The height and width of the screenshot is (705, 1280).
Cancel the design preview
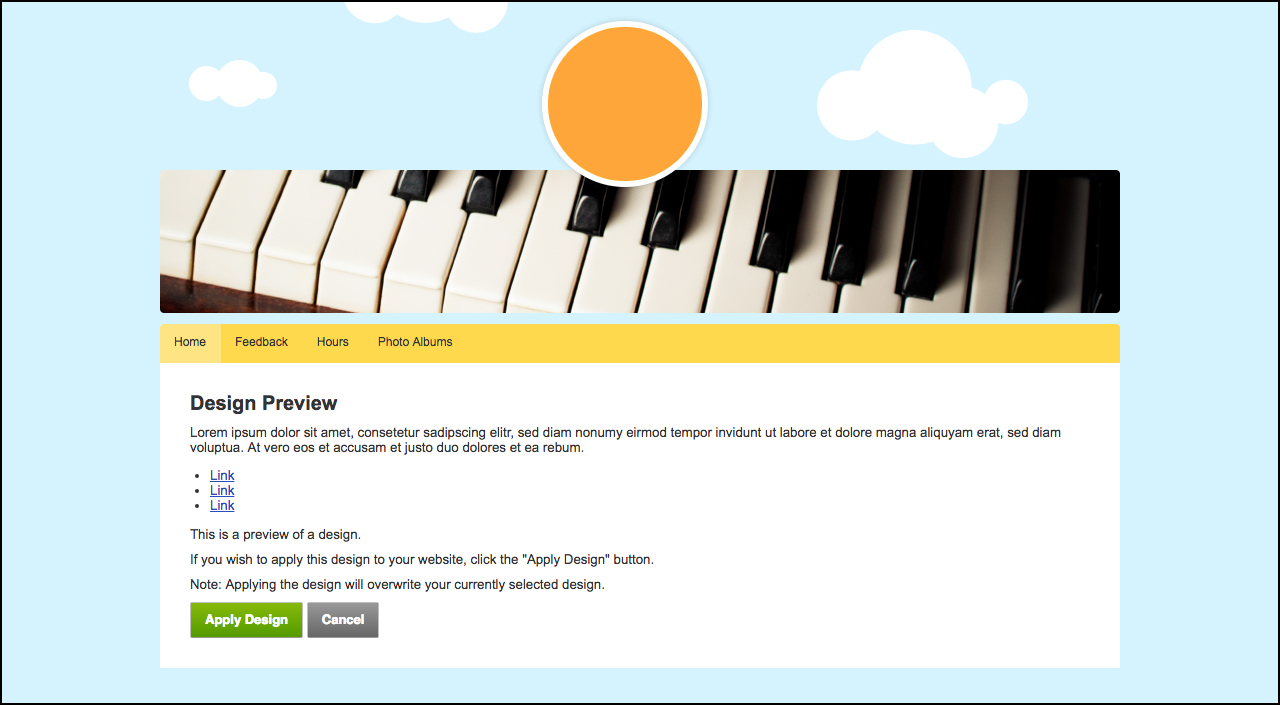343,620
